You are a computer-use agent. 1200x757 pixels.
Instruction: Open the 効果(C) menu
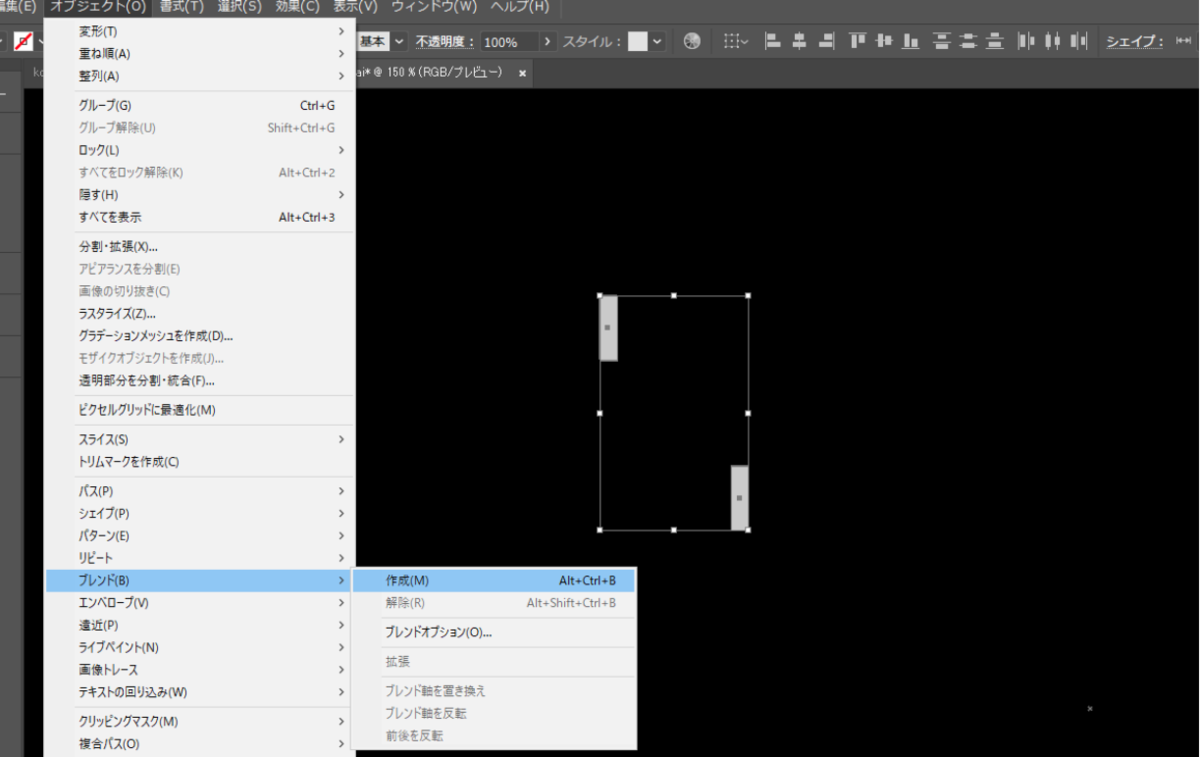click(x=297, y=7)
